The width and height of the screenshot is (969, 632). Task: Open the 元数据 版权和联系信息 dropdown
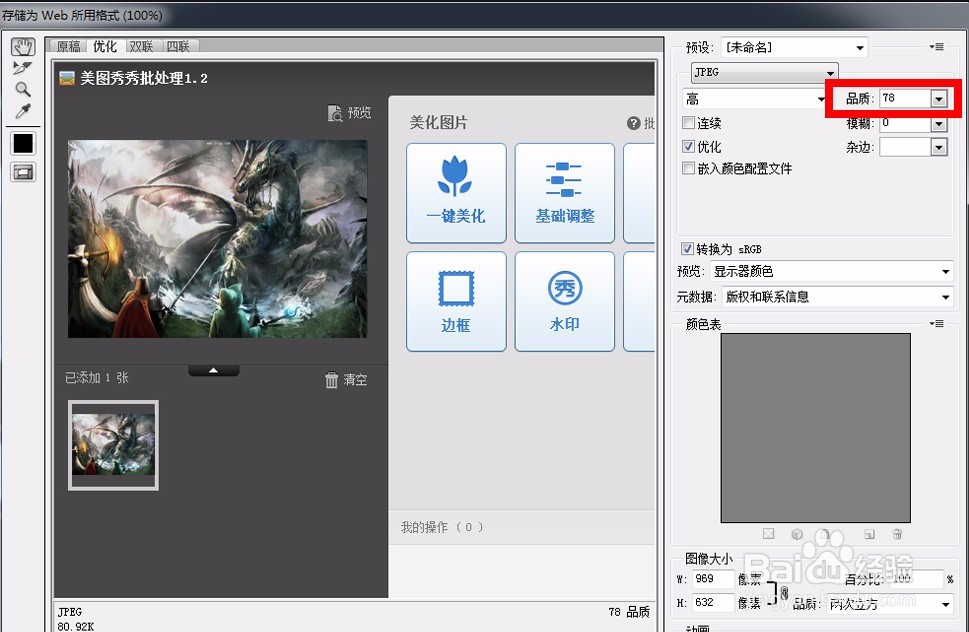coord(837,297)
